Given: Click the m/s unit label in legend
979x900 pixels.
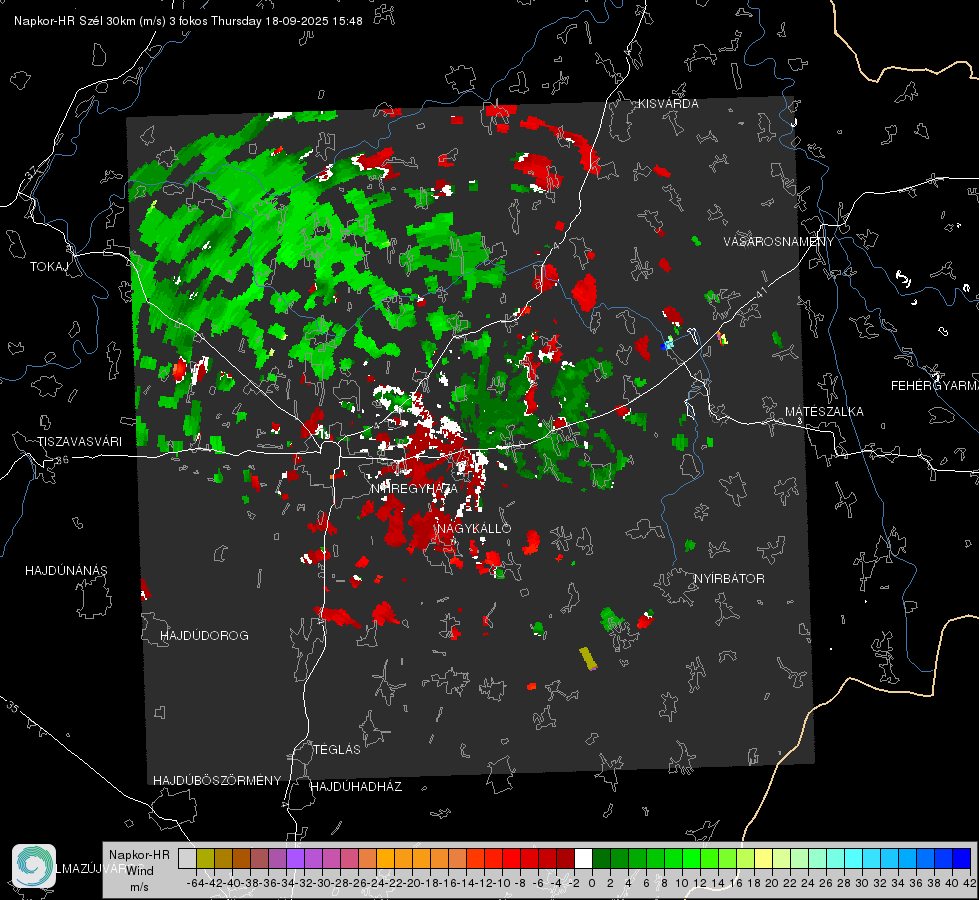Looking at the screenshot, I should tap(139, 887).
